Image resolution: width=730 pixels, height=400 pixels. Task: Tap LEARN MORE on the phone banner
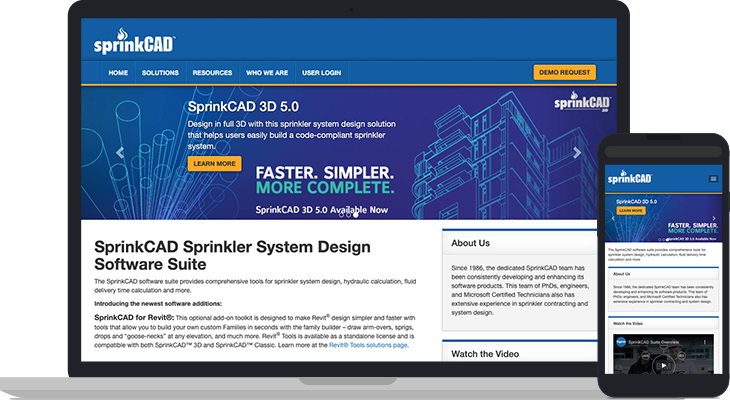click(631, 210)
